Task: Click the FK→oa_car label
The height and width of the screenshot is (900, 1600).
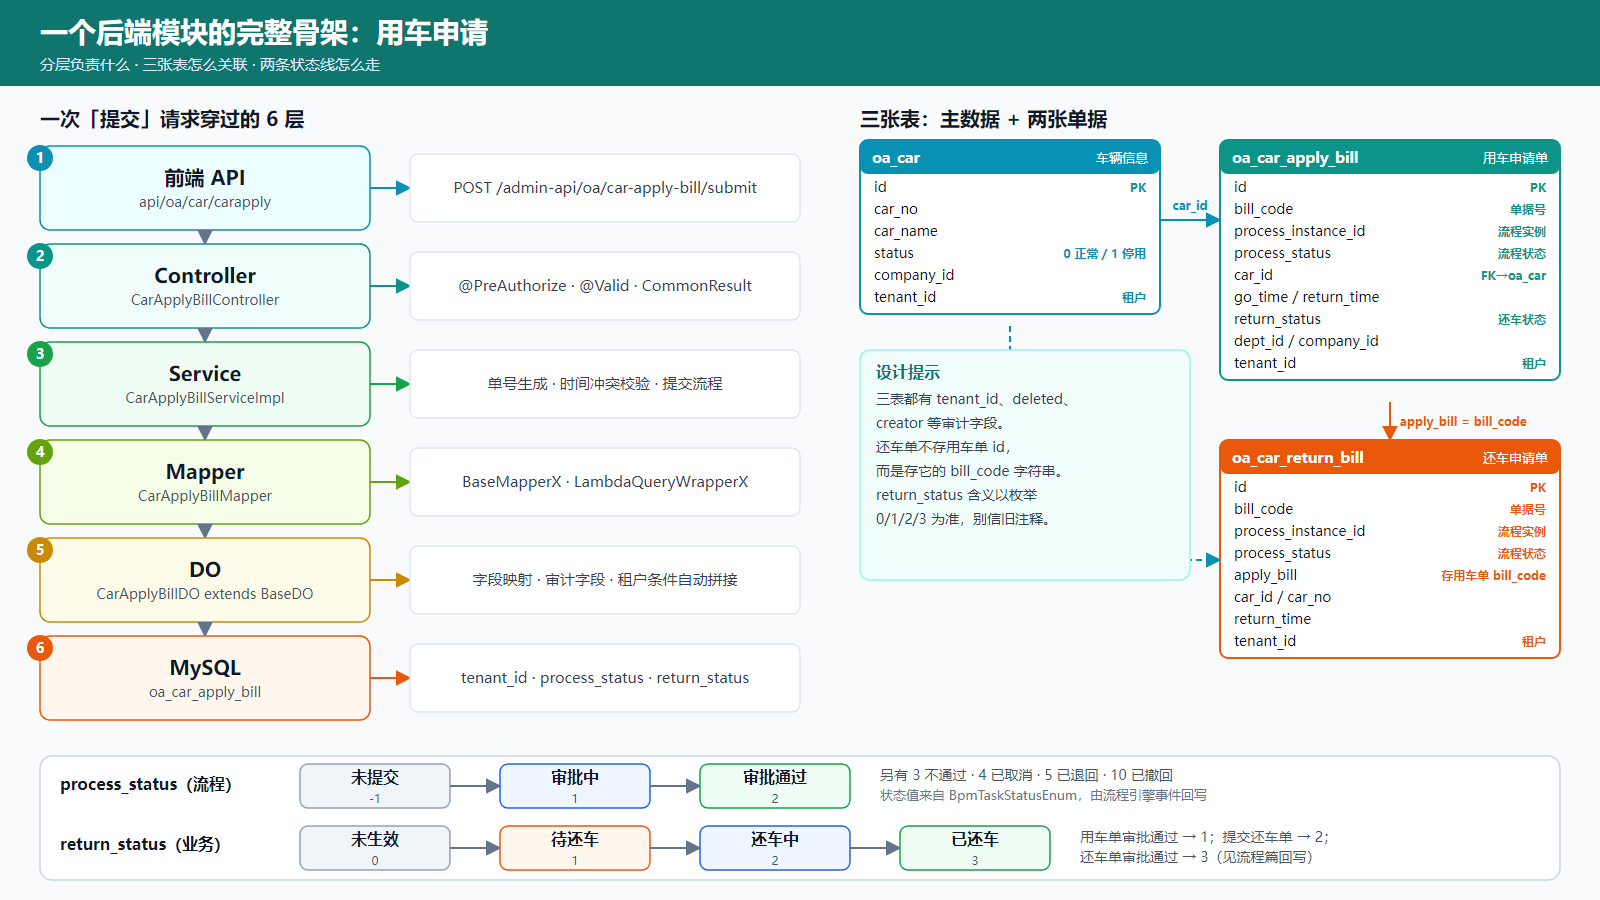Action: tap(1513, 276)
